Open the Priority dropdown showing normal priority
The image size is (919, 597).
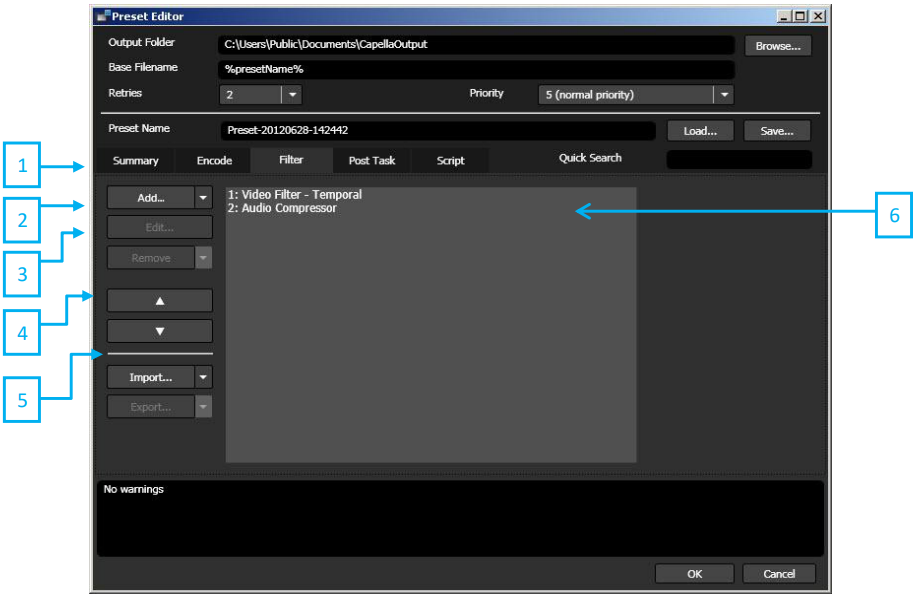coord(723,93)
